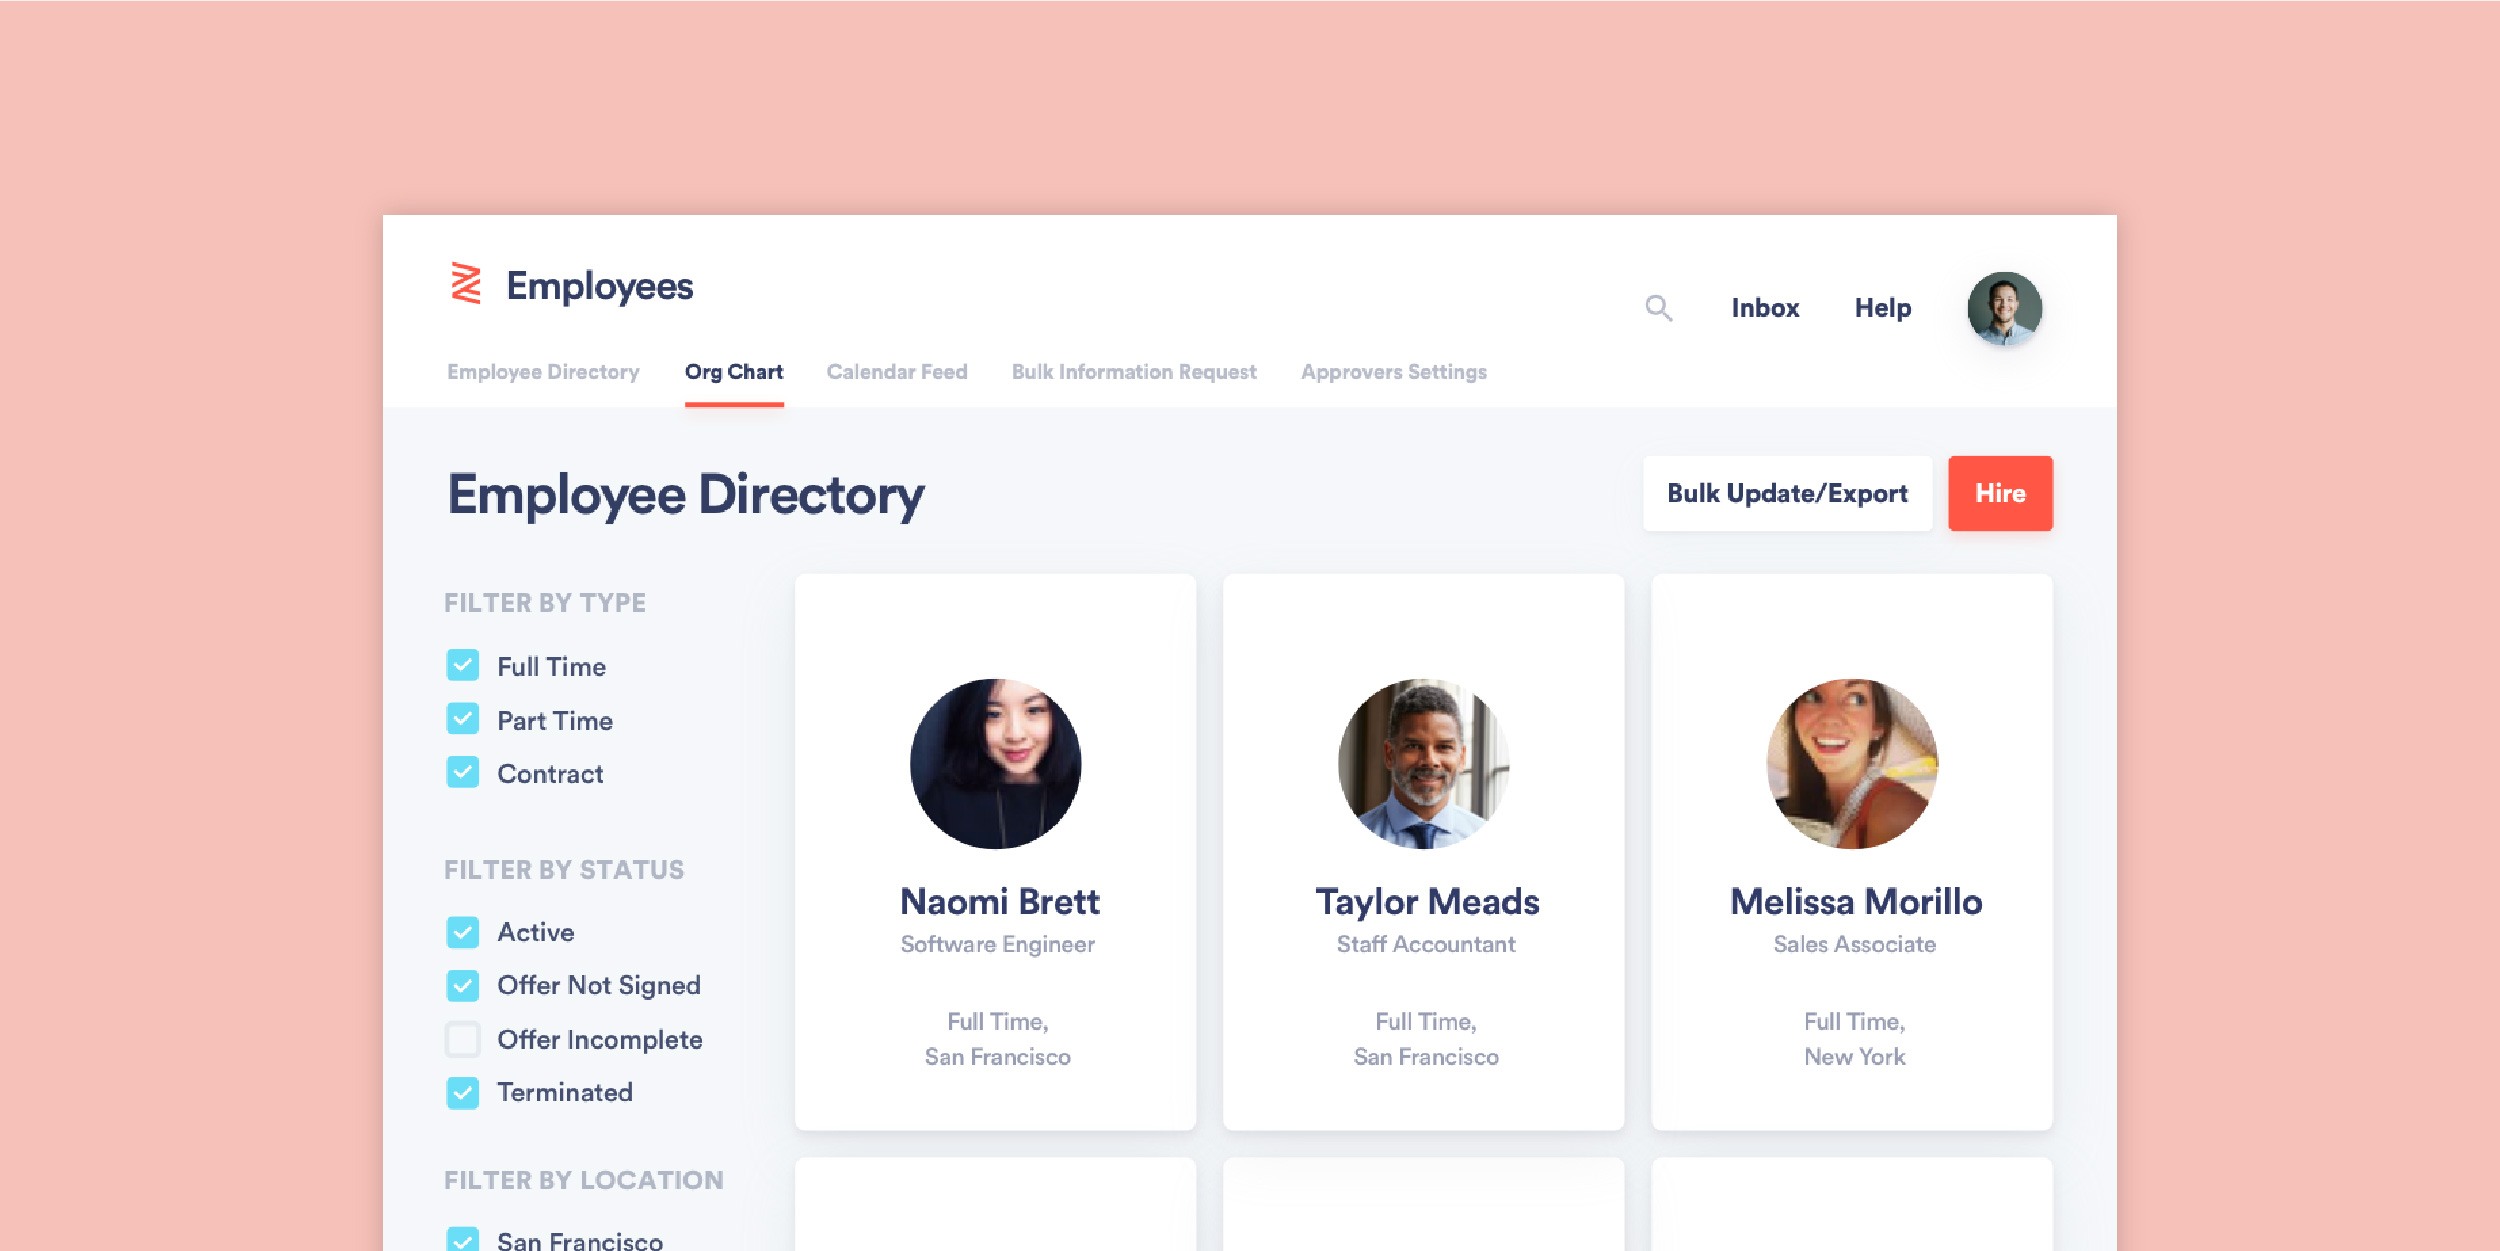Uncheck the Part Time type filter
Viewport: 2500px width, 1251px height.
462,719
